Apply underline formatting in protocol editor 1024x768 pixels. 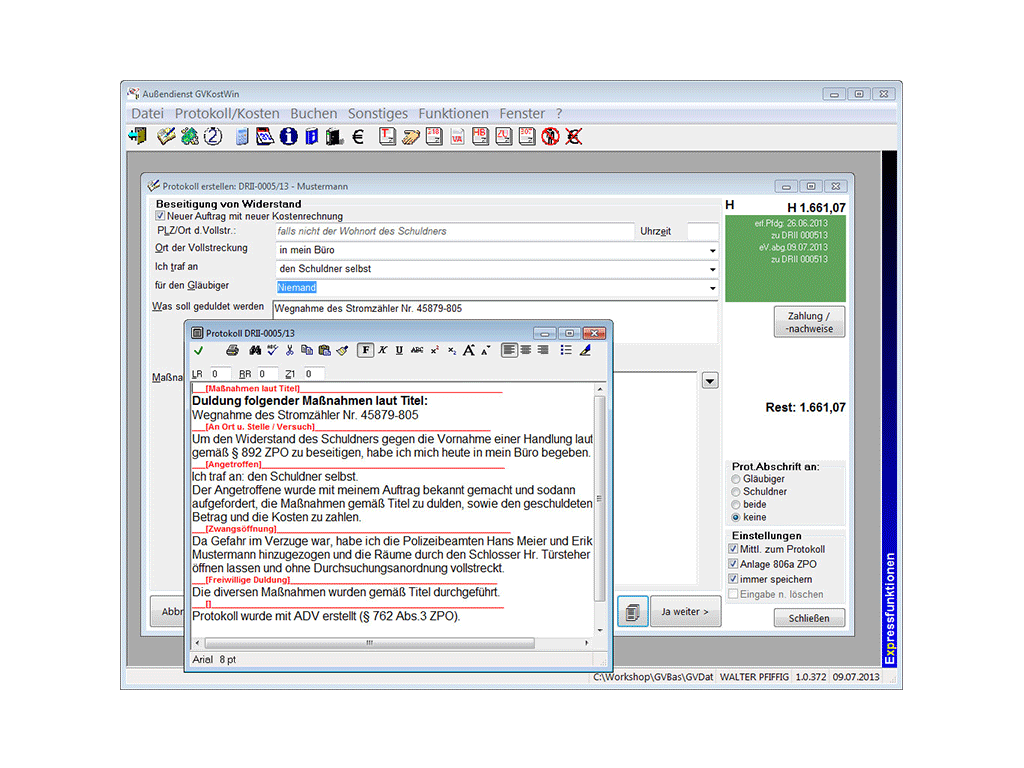point(399,350)
